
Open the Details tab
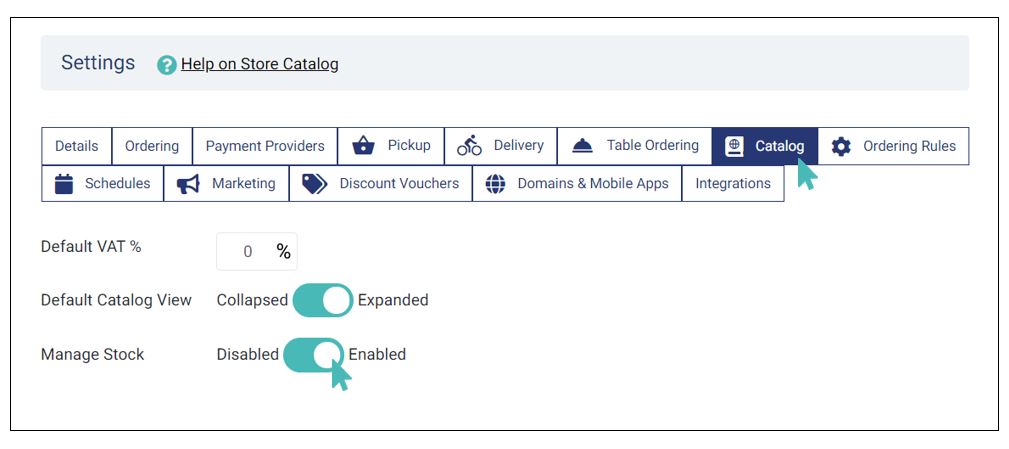[77, 146]
